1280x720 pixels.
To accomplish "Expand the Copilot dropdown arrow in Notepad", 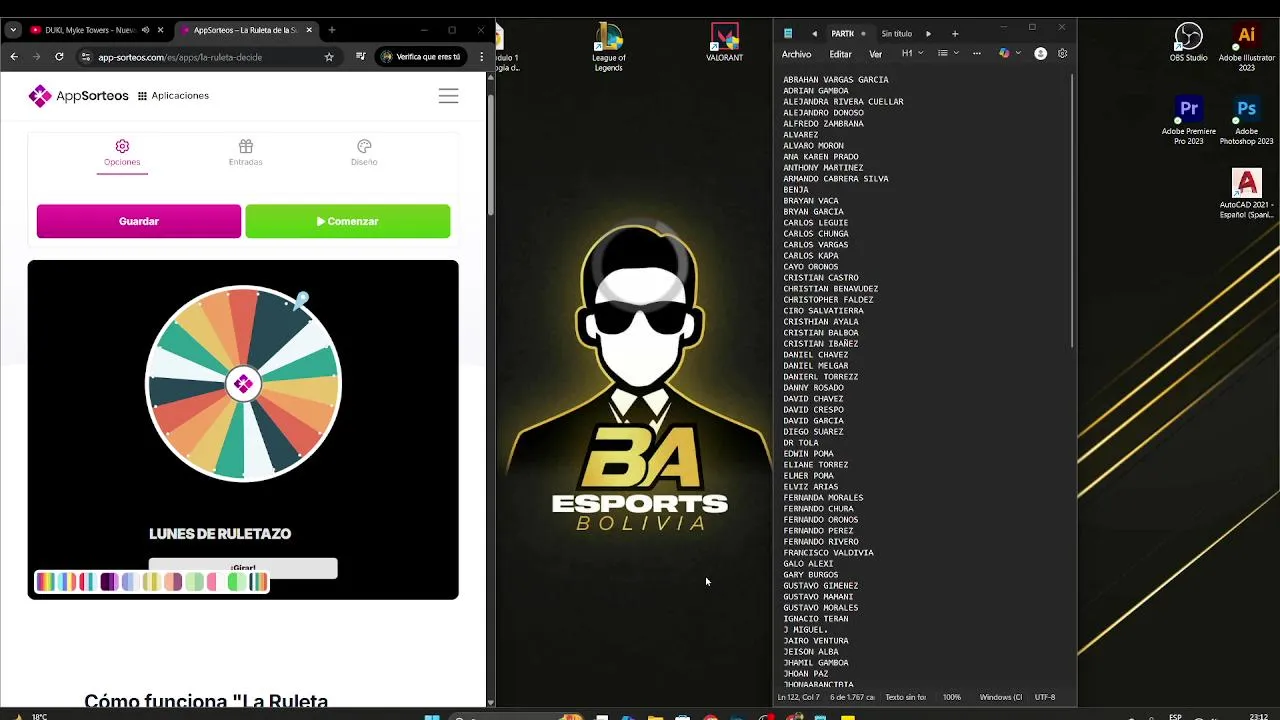I will [1018, 54].
